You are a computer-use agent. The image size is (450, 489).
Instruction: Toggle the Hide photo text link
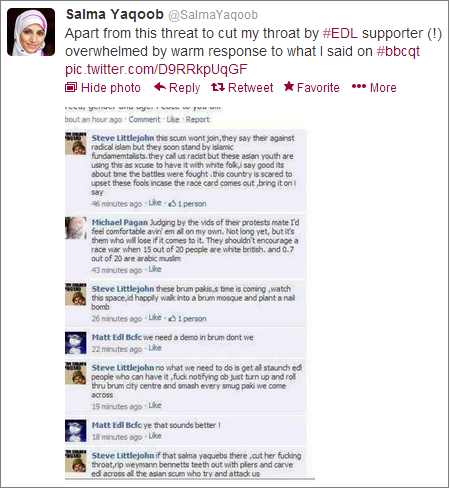click(x=111, y=88)
